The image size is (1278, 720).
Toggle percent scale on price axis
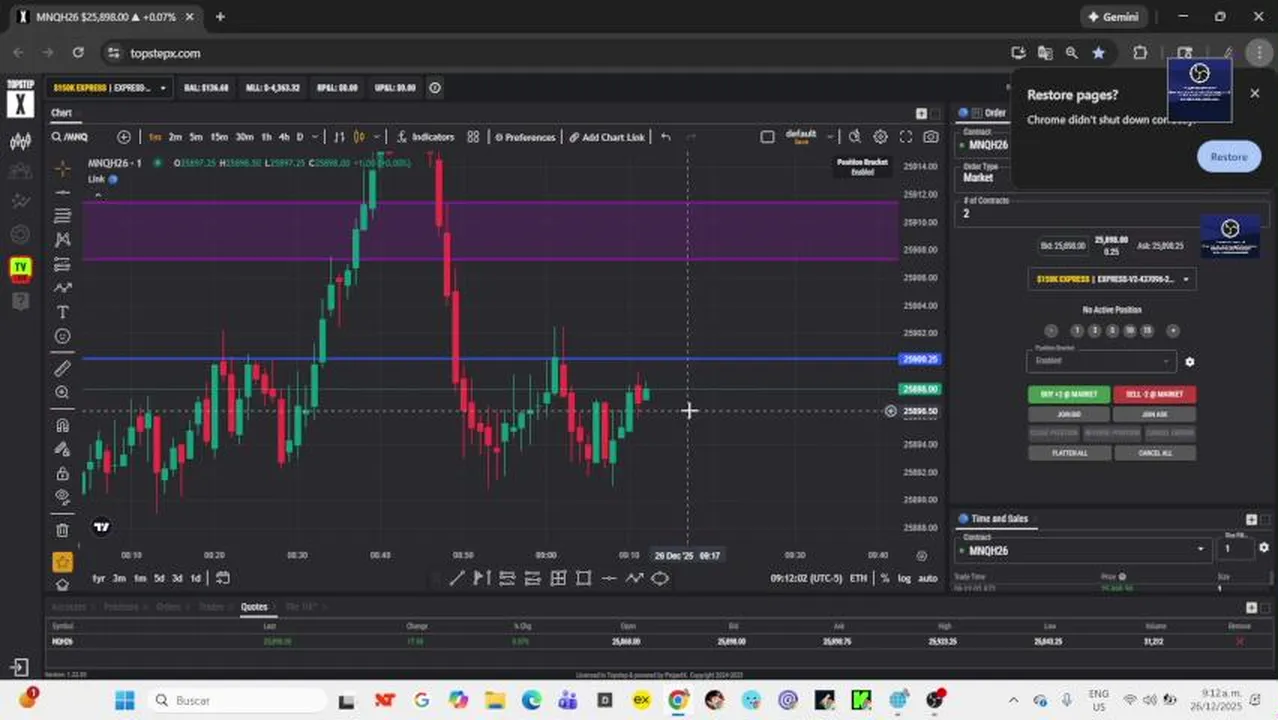884,578
